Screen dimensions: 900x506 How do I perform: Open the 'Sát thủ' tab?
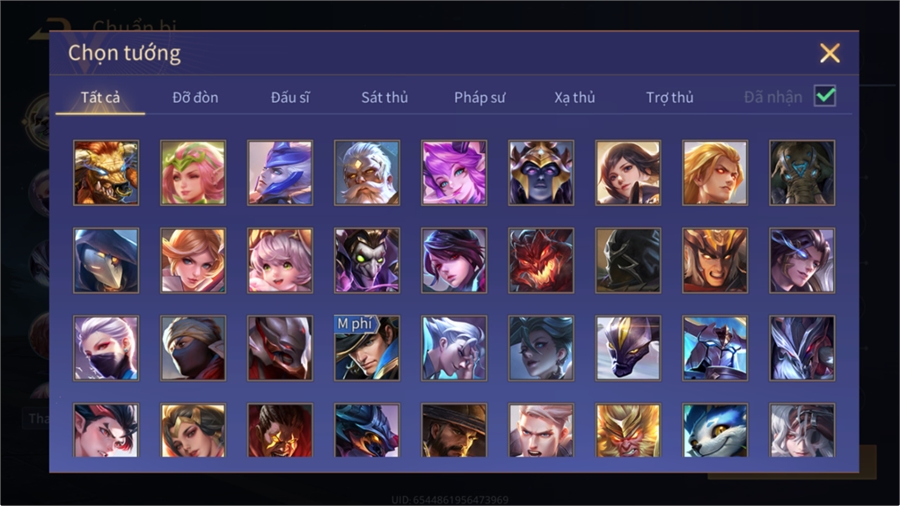tap(385, 98)
